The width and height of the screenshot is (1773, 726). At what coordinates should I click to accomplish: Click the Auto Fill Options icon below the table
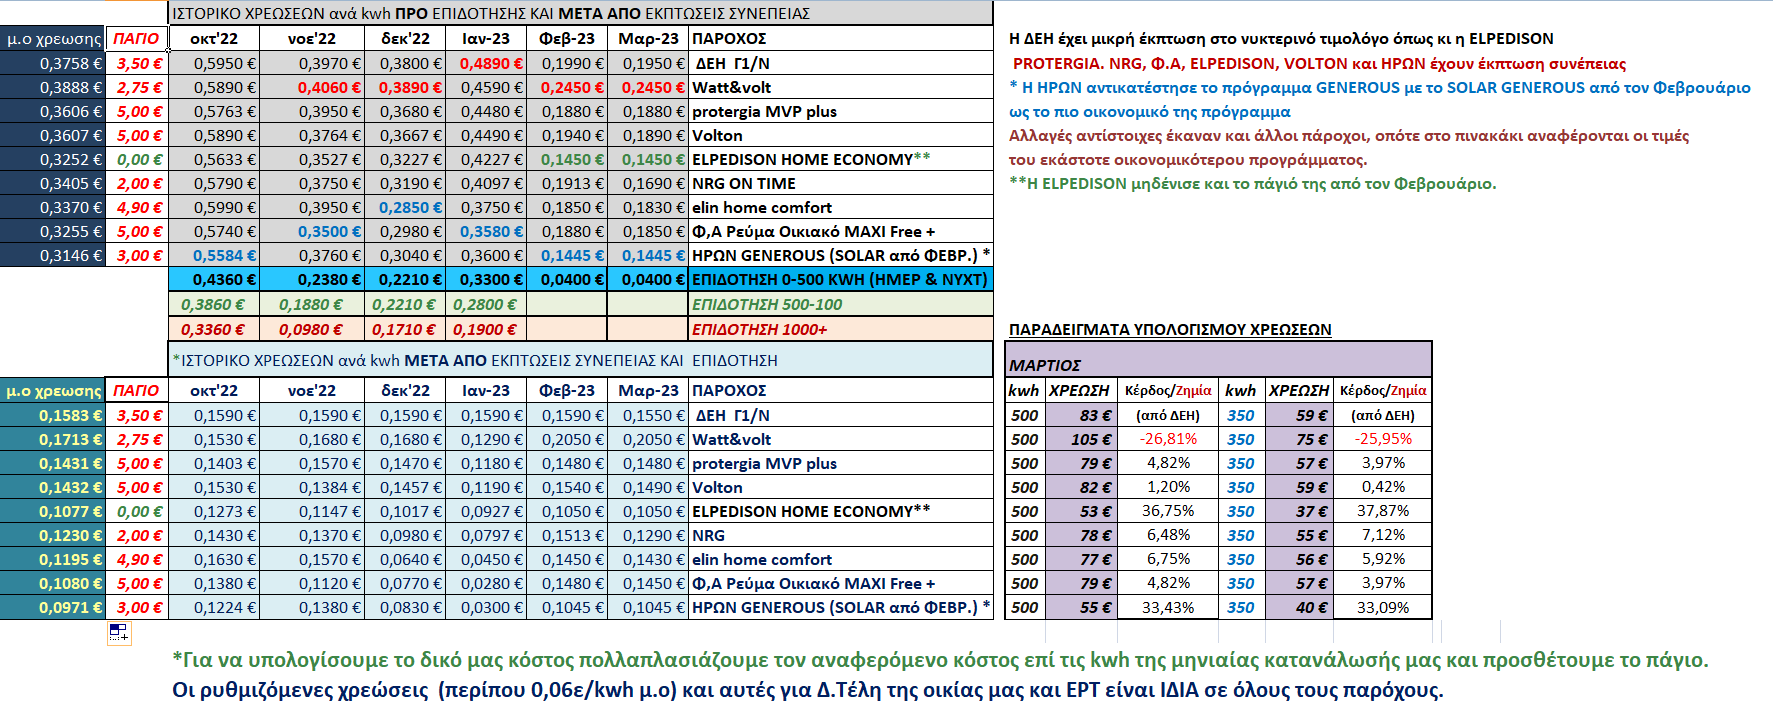[x=118, y=632]
